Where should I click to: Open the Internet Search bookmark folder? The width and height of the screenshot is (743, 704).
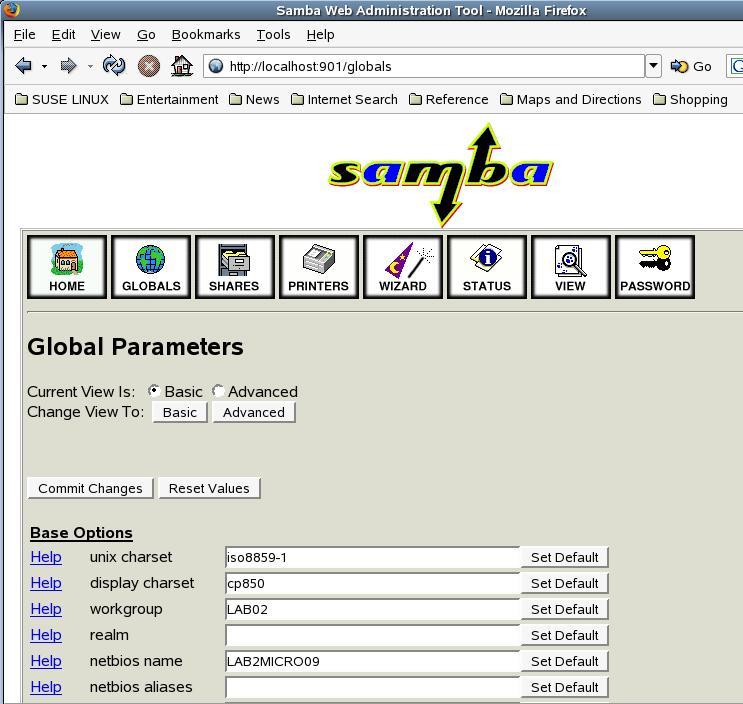coord(344,99)
